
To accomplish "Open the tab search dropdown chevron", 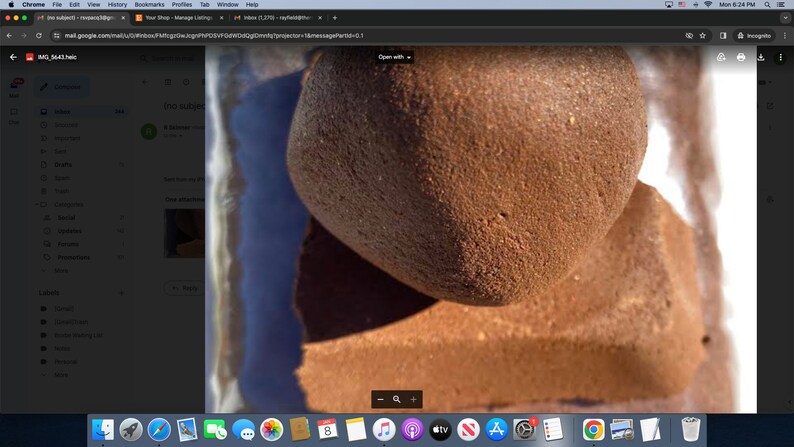I will point(785,18).
